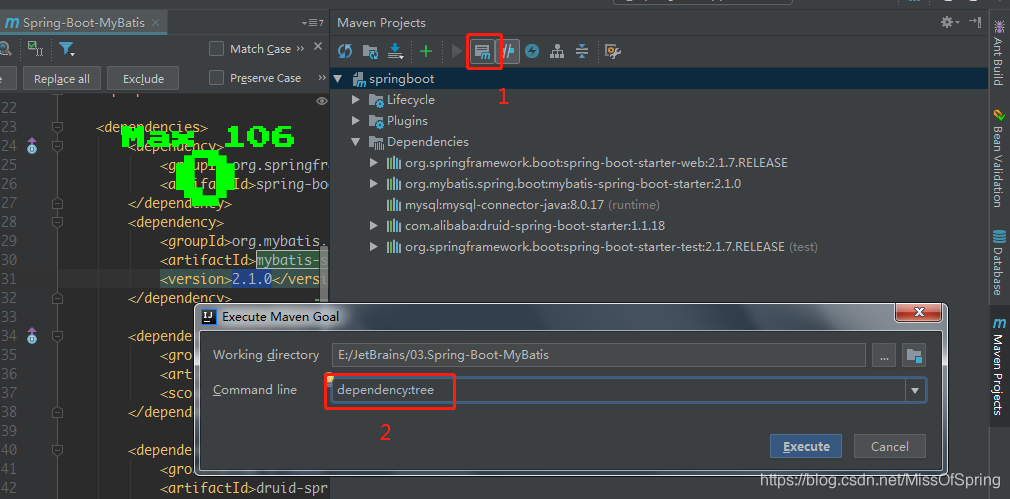Viewport: 1010px width, 499px height.
Task: Expand the spring-boot-starter-test dependency
Action: 374,247
